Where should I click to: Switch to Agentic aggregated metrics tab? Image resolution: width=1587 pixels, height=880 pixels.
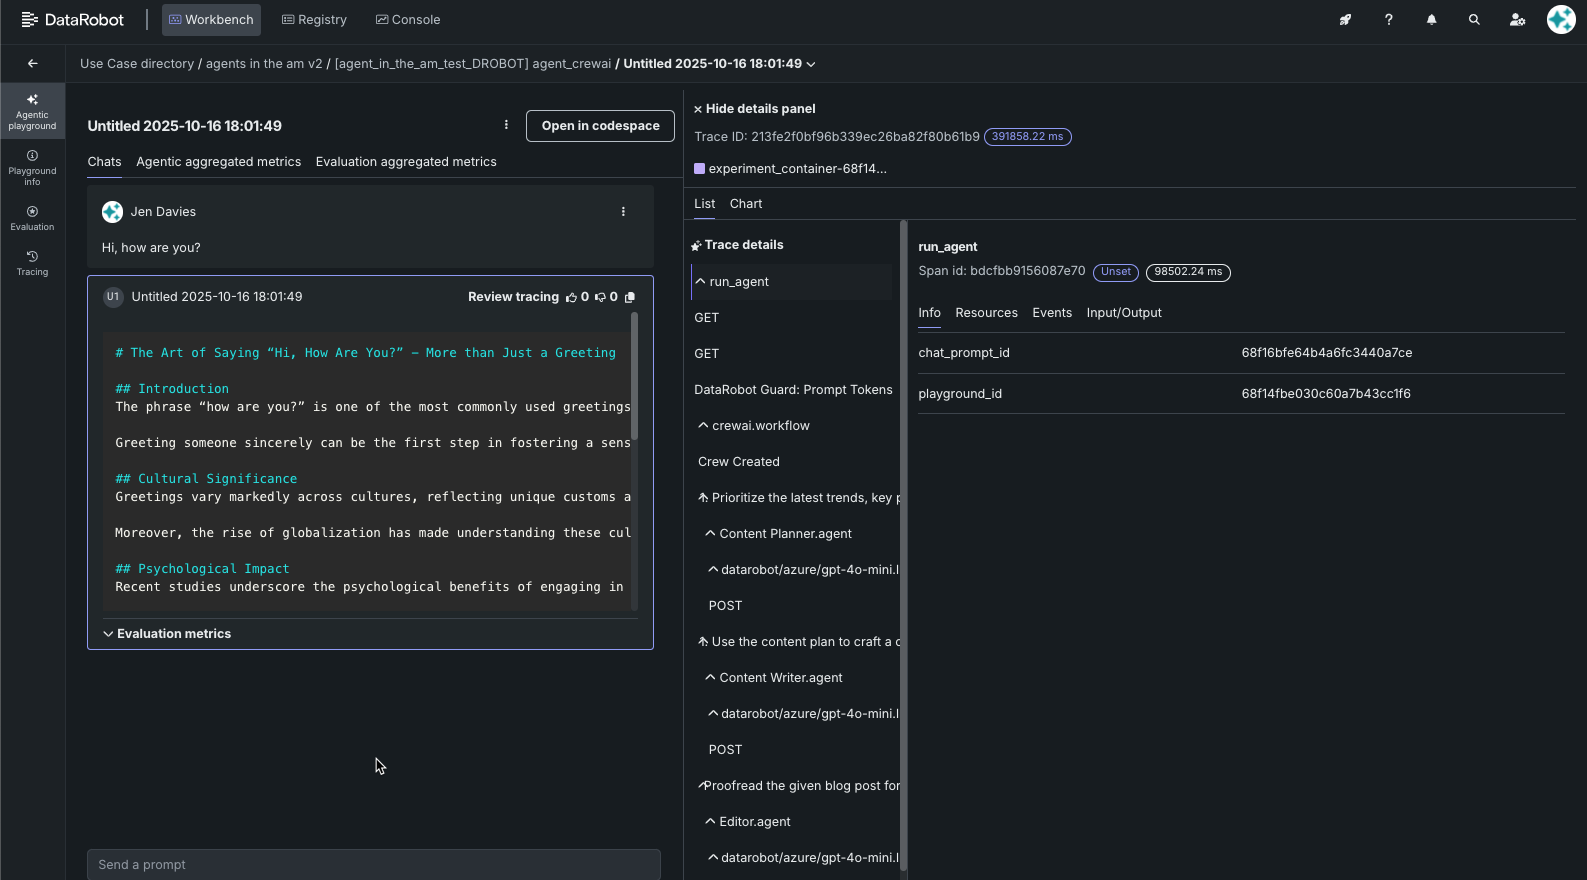(218, 162)
